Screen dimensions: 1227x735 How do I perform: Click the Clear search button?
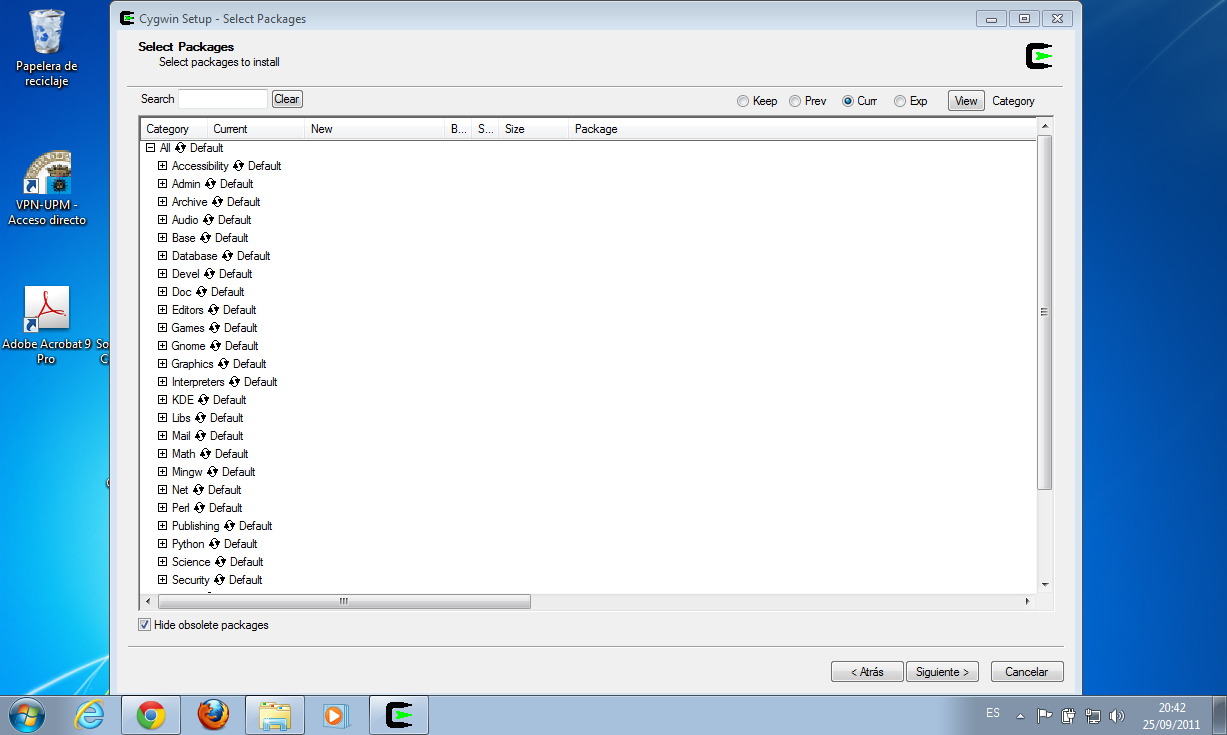(x=287, y=99)
